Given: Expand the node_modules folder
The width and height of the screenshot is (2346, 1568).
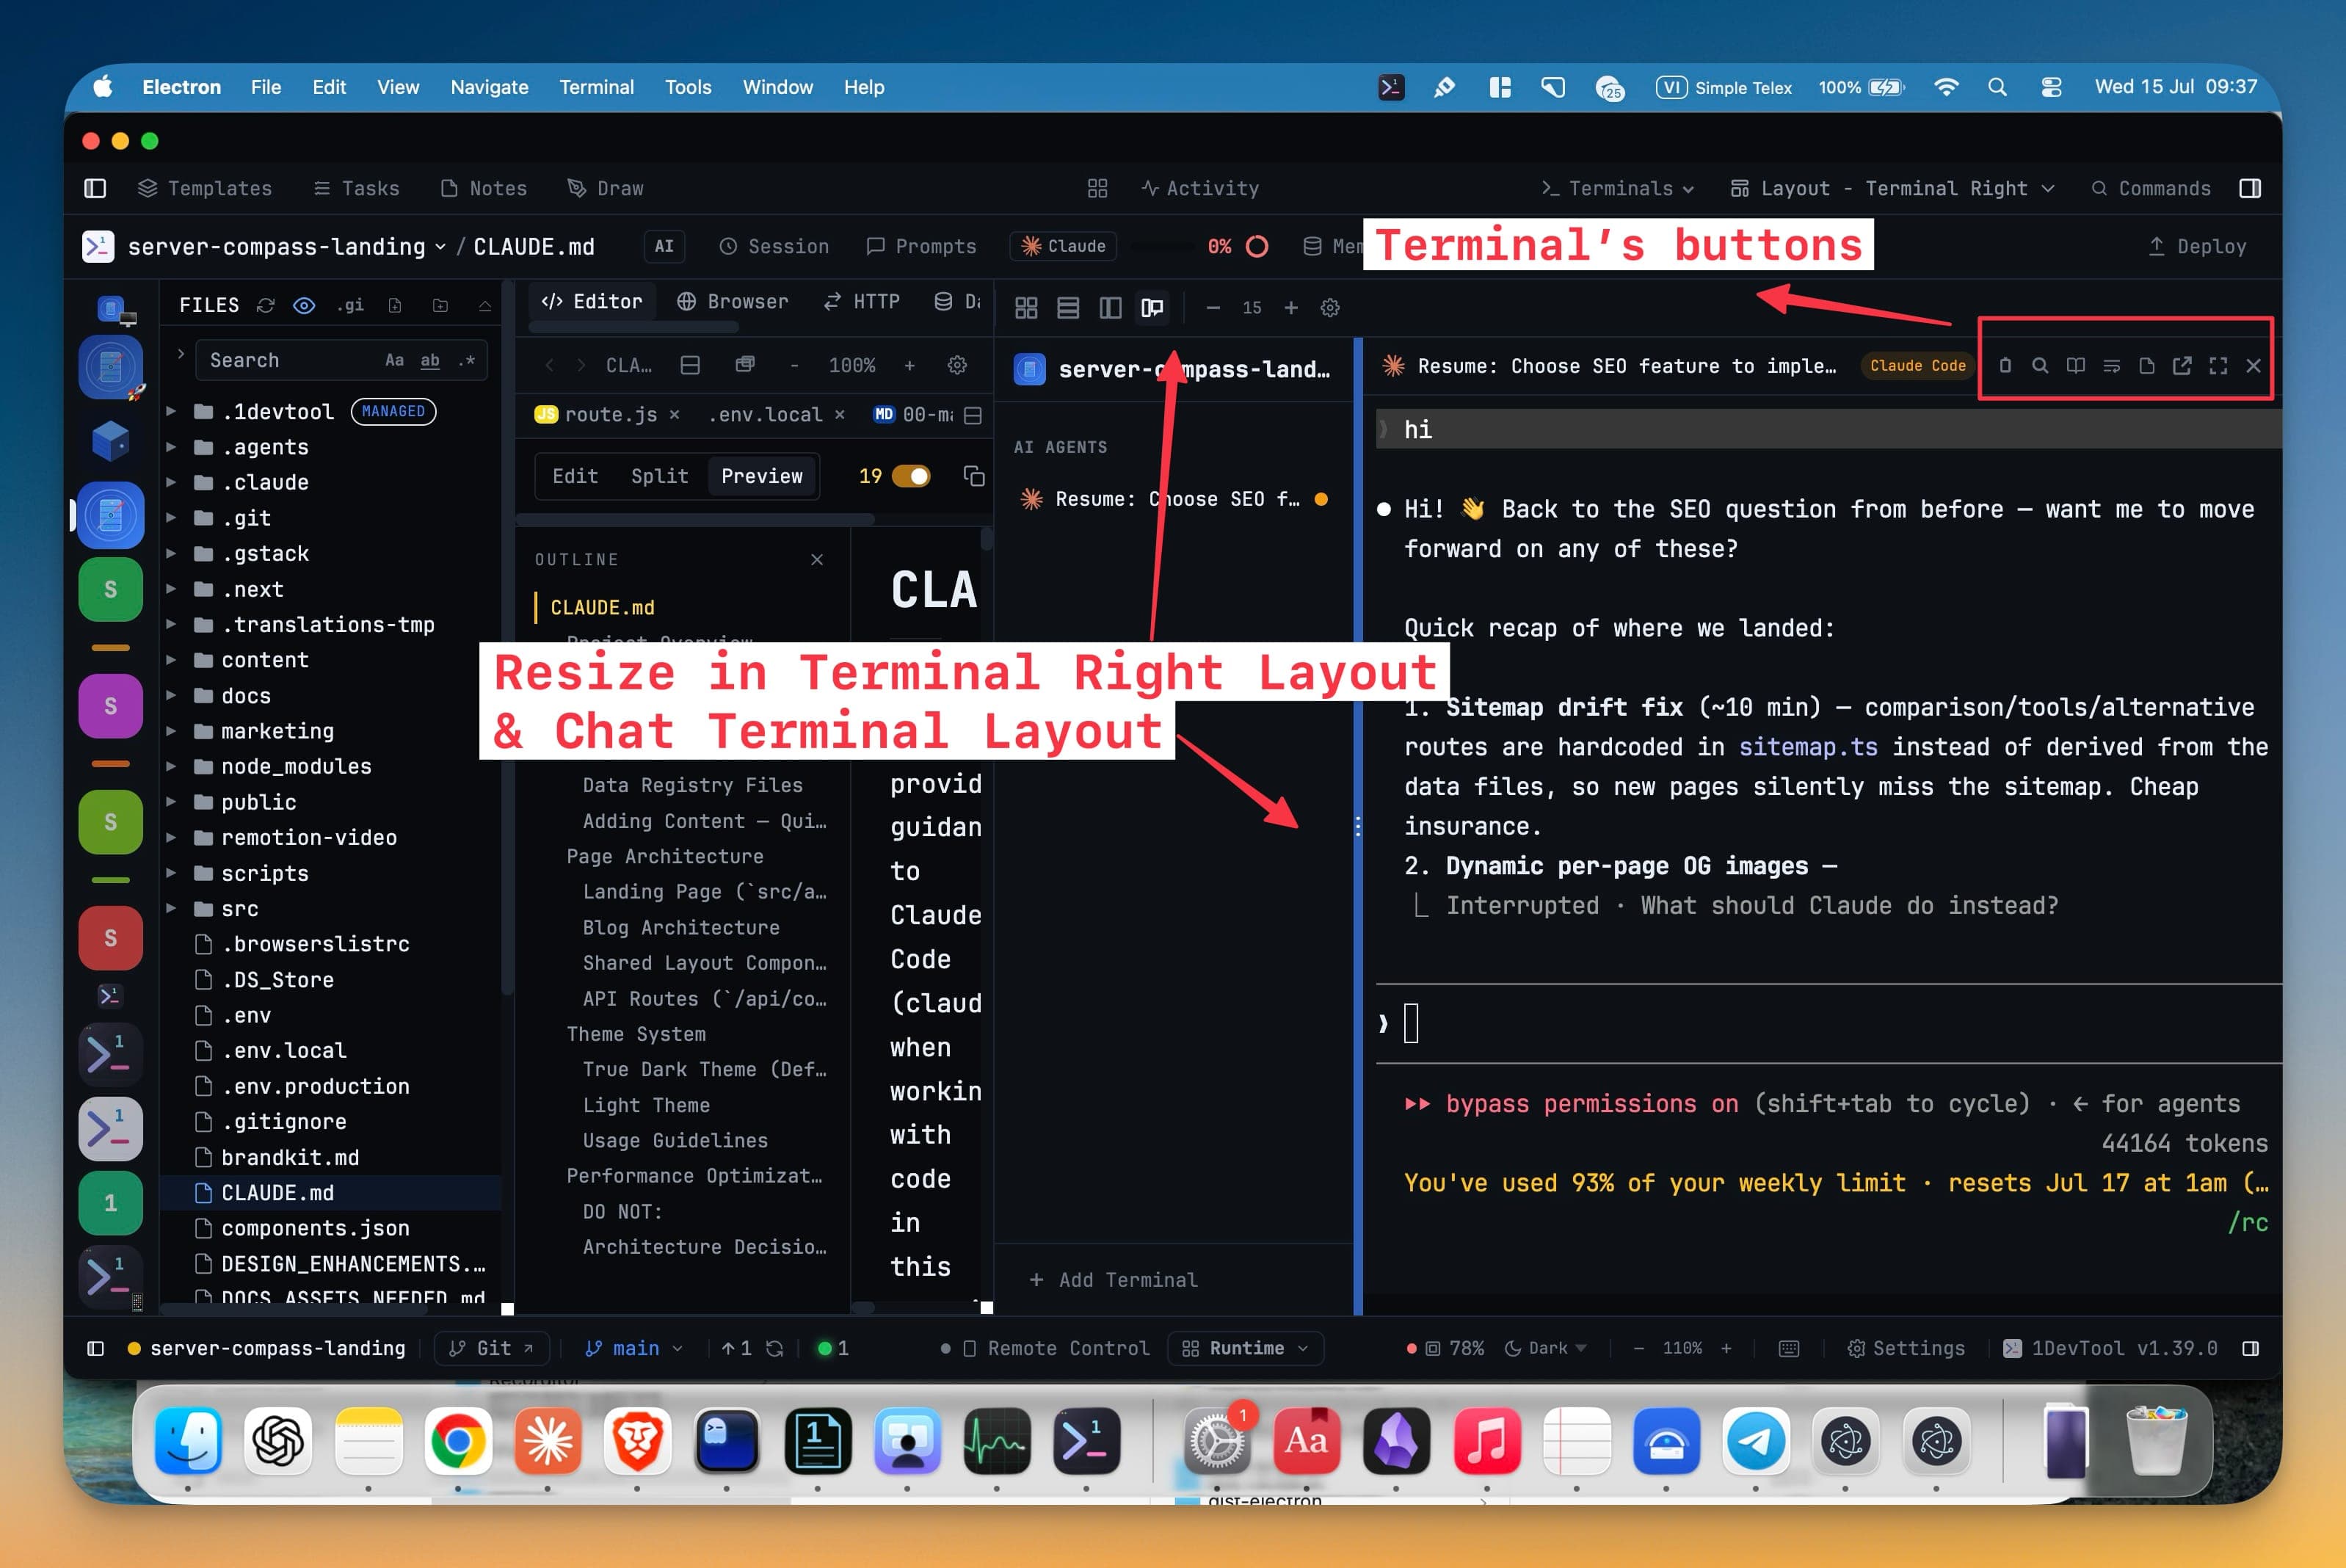Looking at the screenshot, I should point(171,766).
